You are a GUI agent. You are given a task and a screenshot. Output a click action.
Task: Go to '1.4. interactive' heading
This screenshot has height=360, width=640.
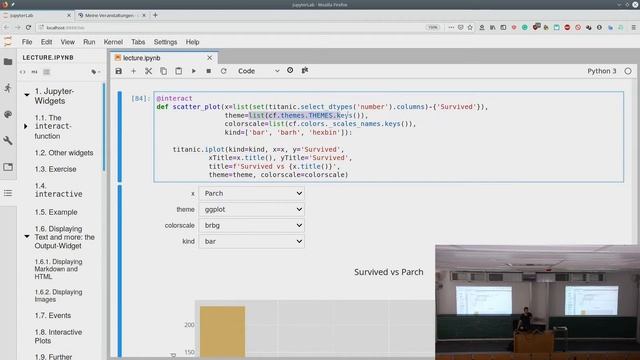(58, 190)
